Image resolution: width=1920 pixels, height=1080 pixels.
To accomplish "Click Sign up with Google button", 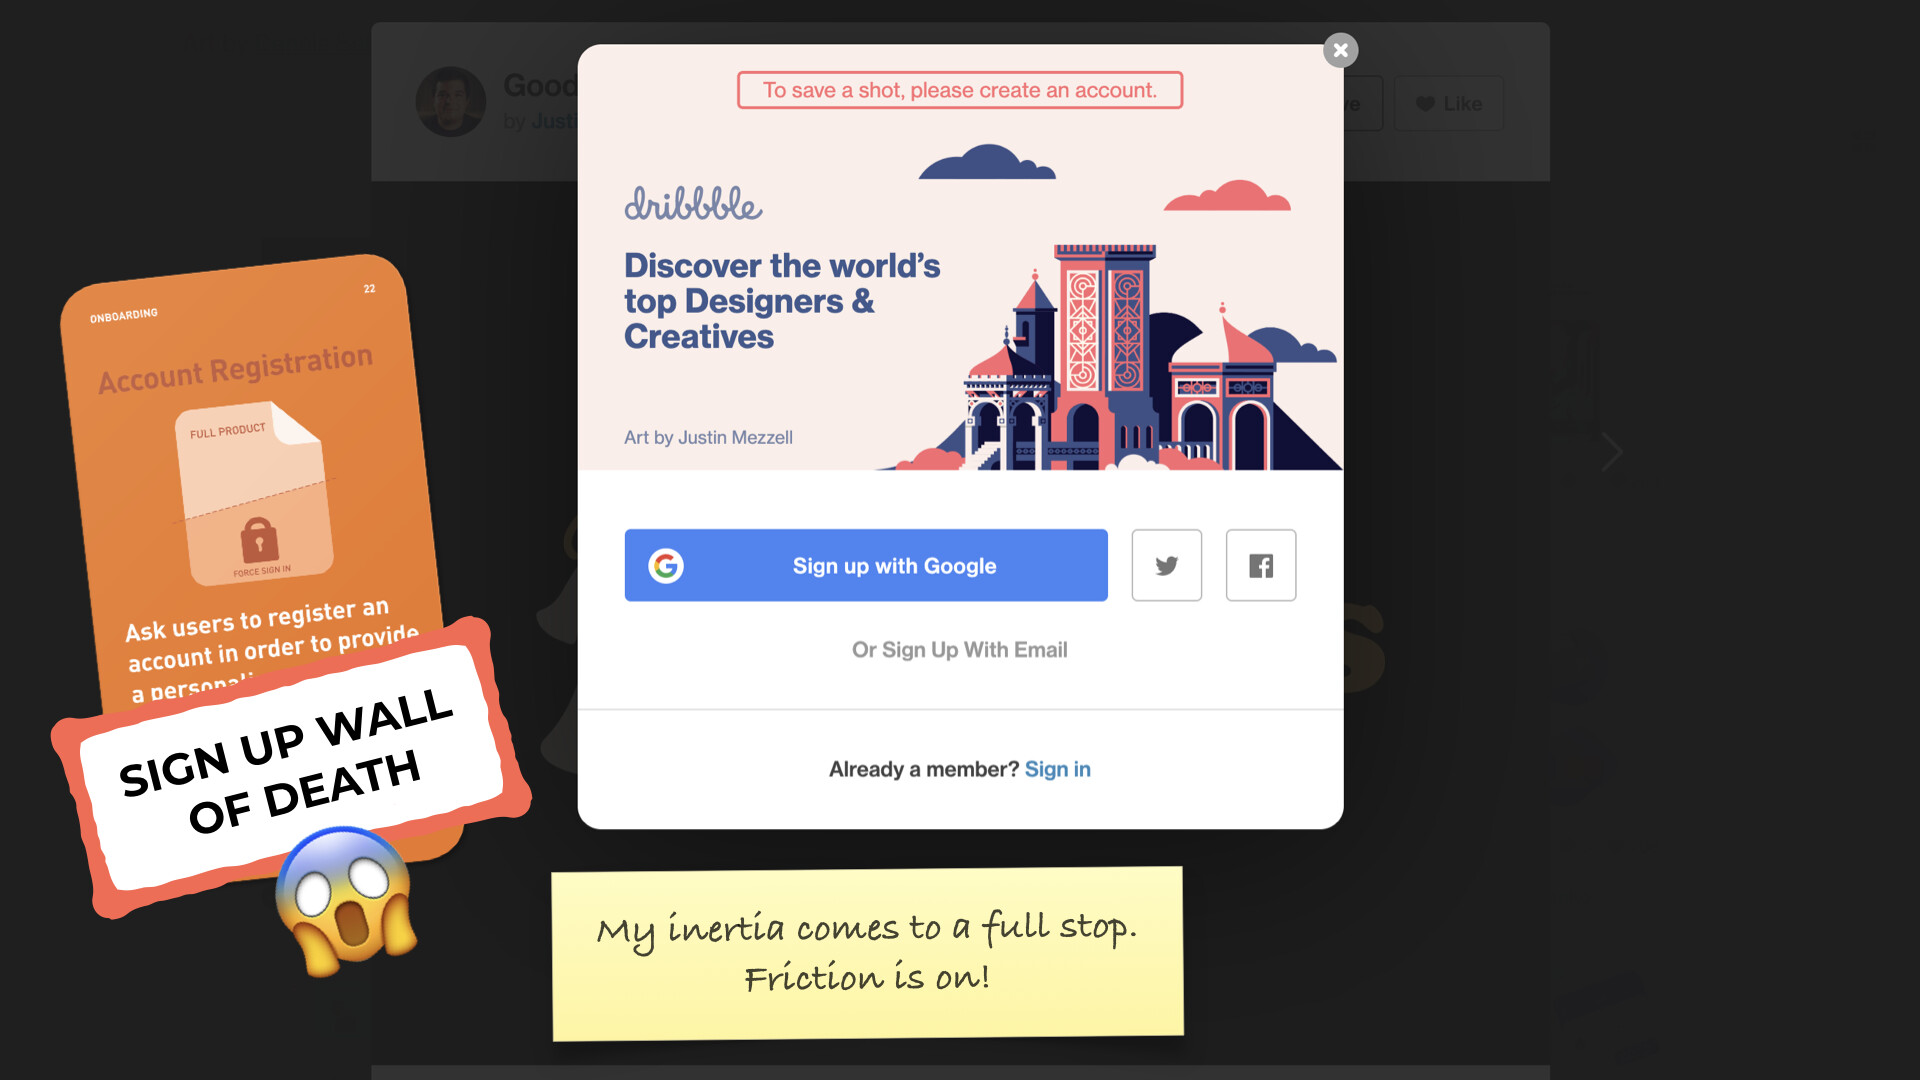I will click(x=866, y=565).
